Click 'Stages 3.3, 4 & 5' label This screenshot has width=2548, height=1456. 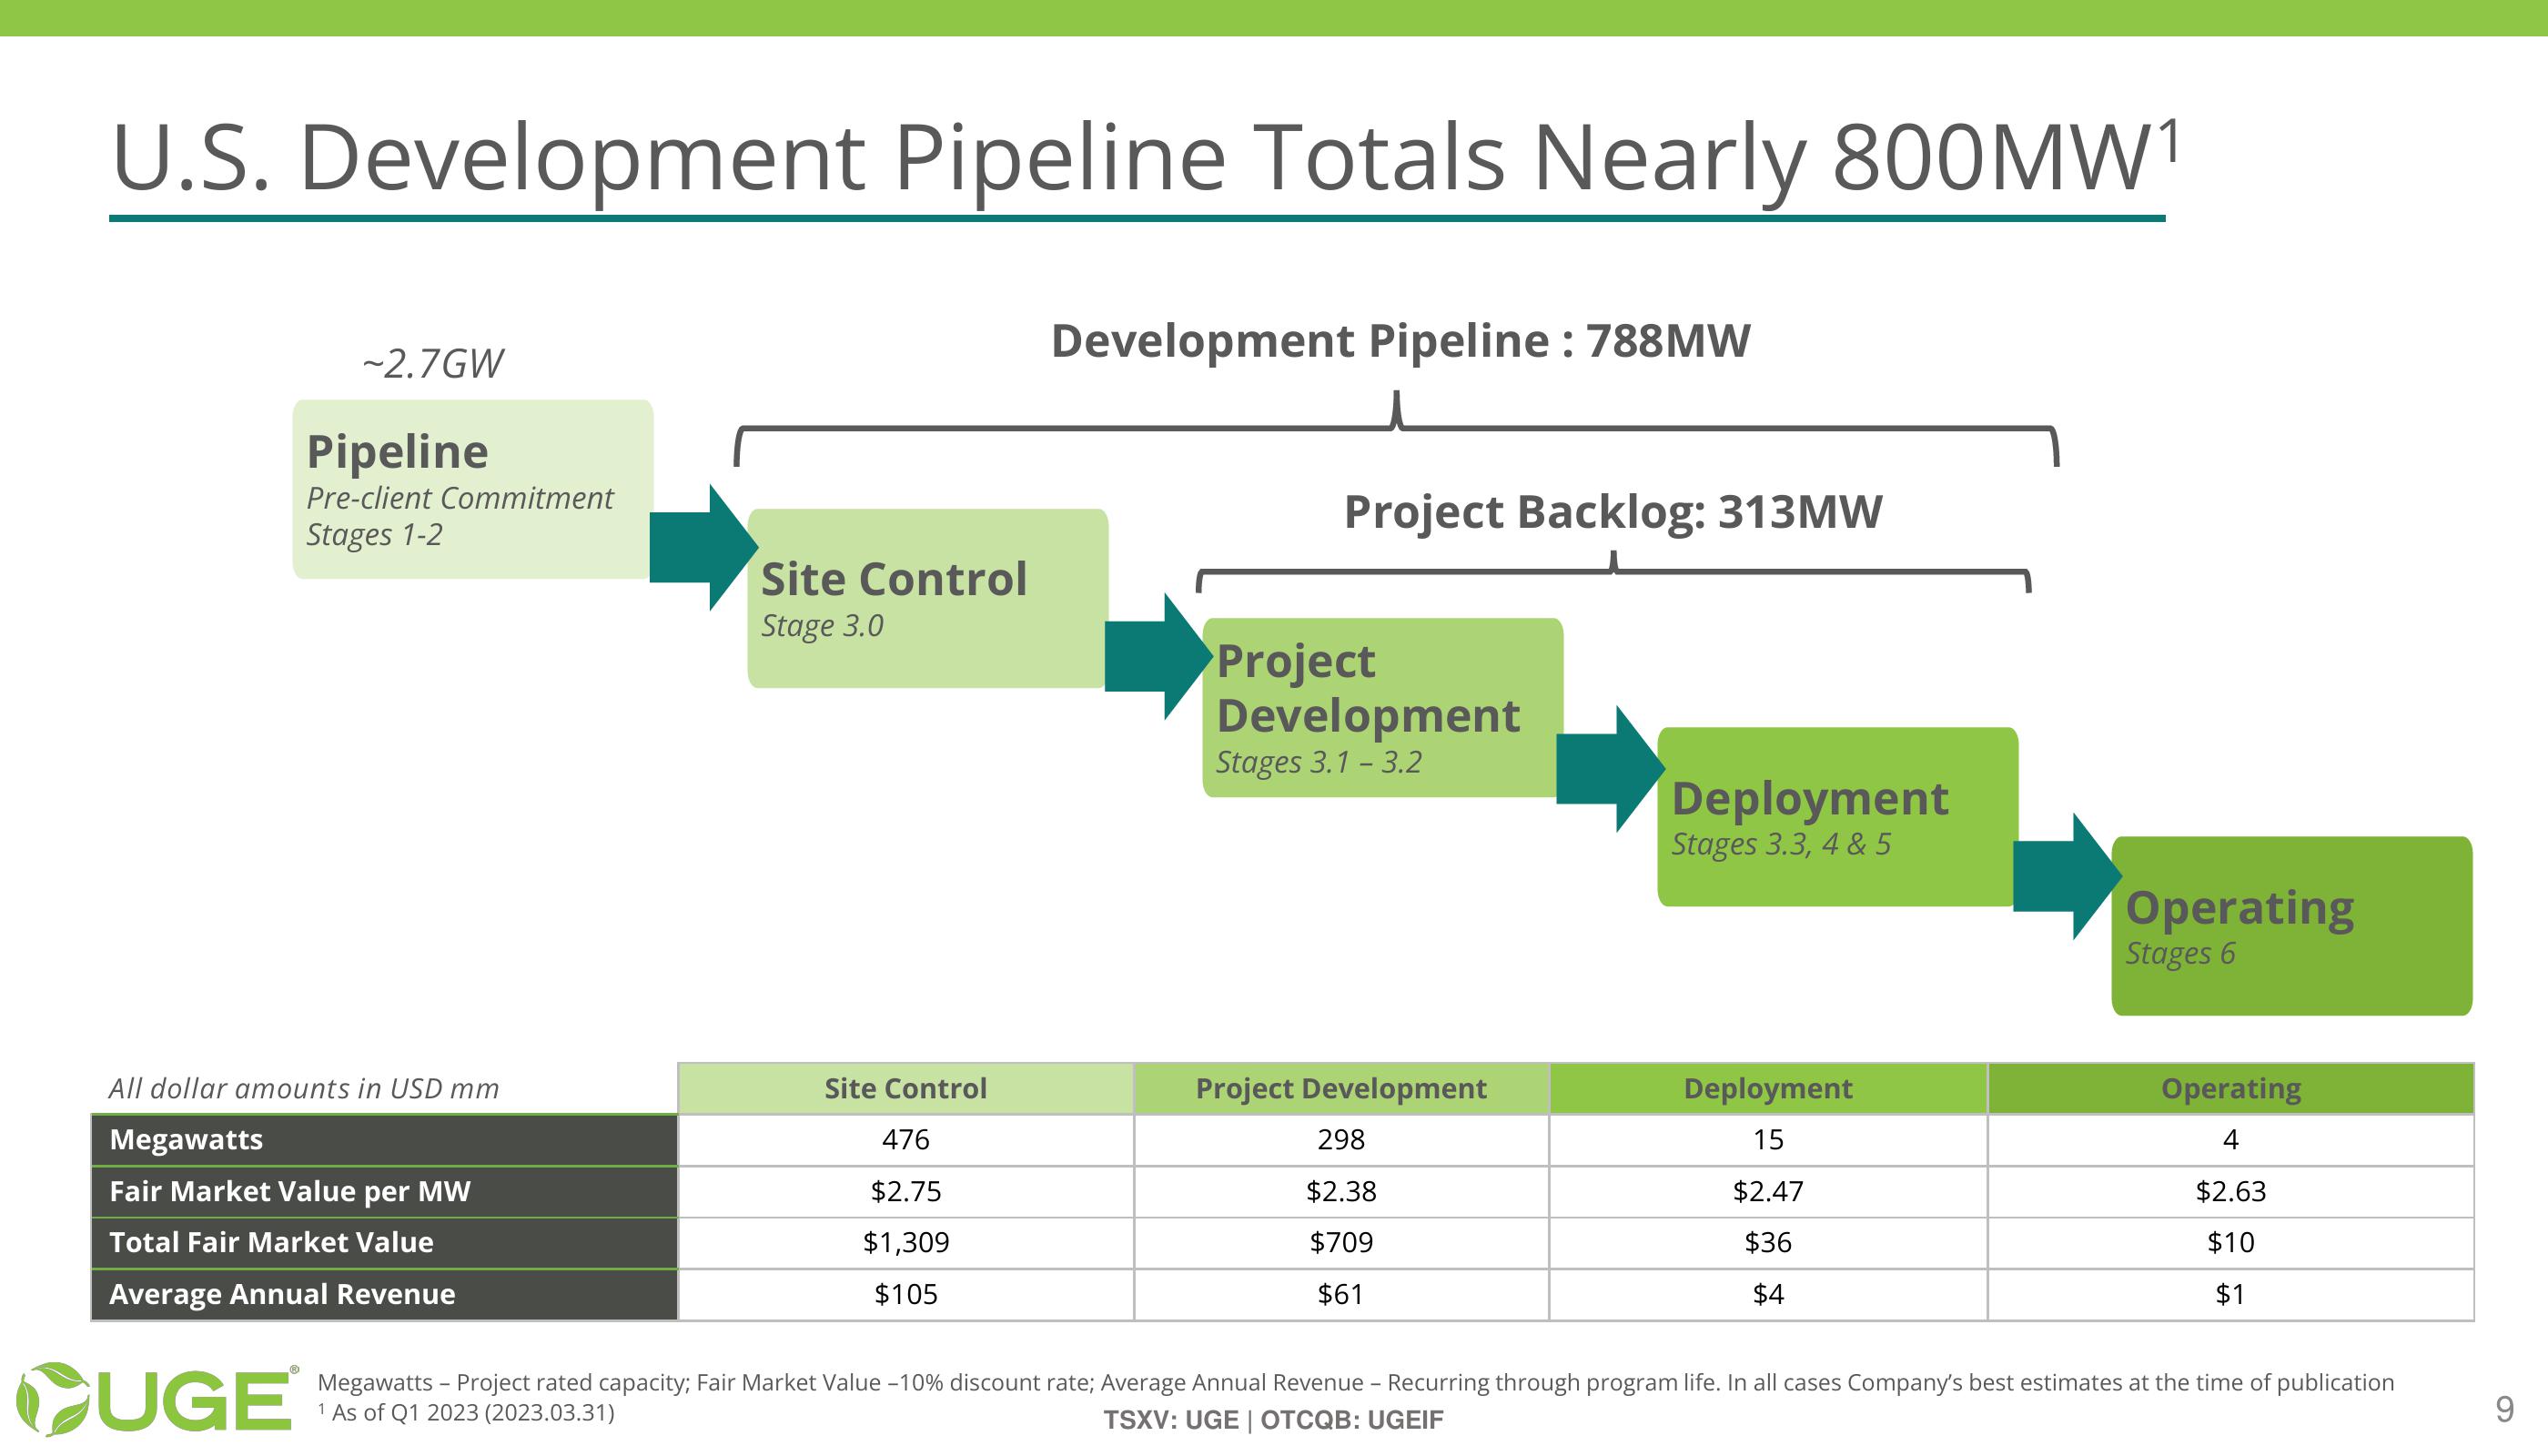coord(1781,845)
